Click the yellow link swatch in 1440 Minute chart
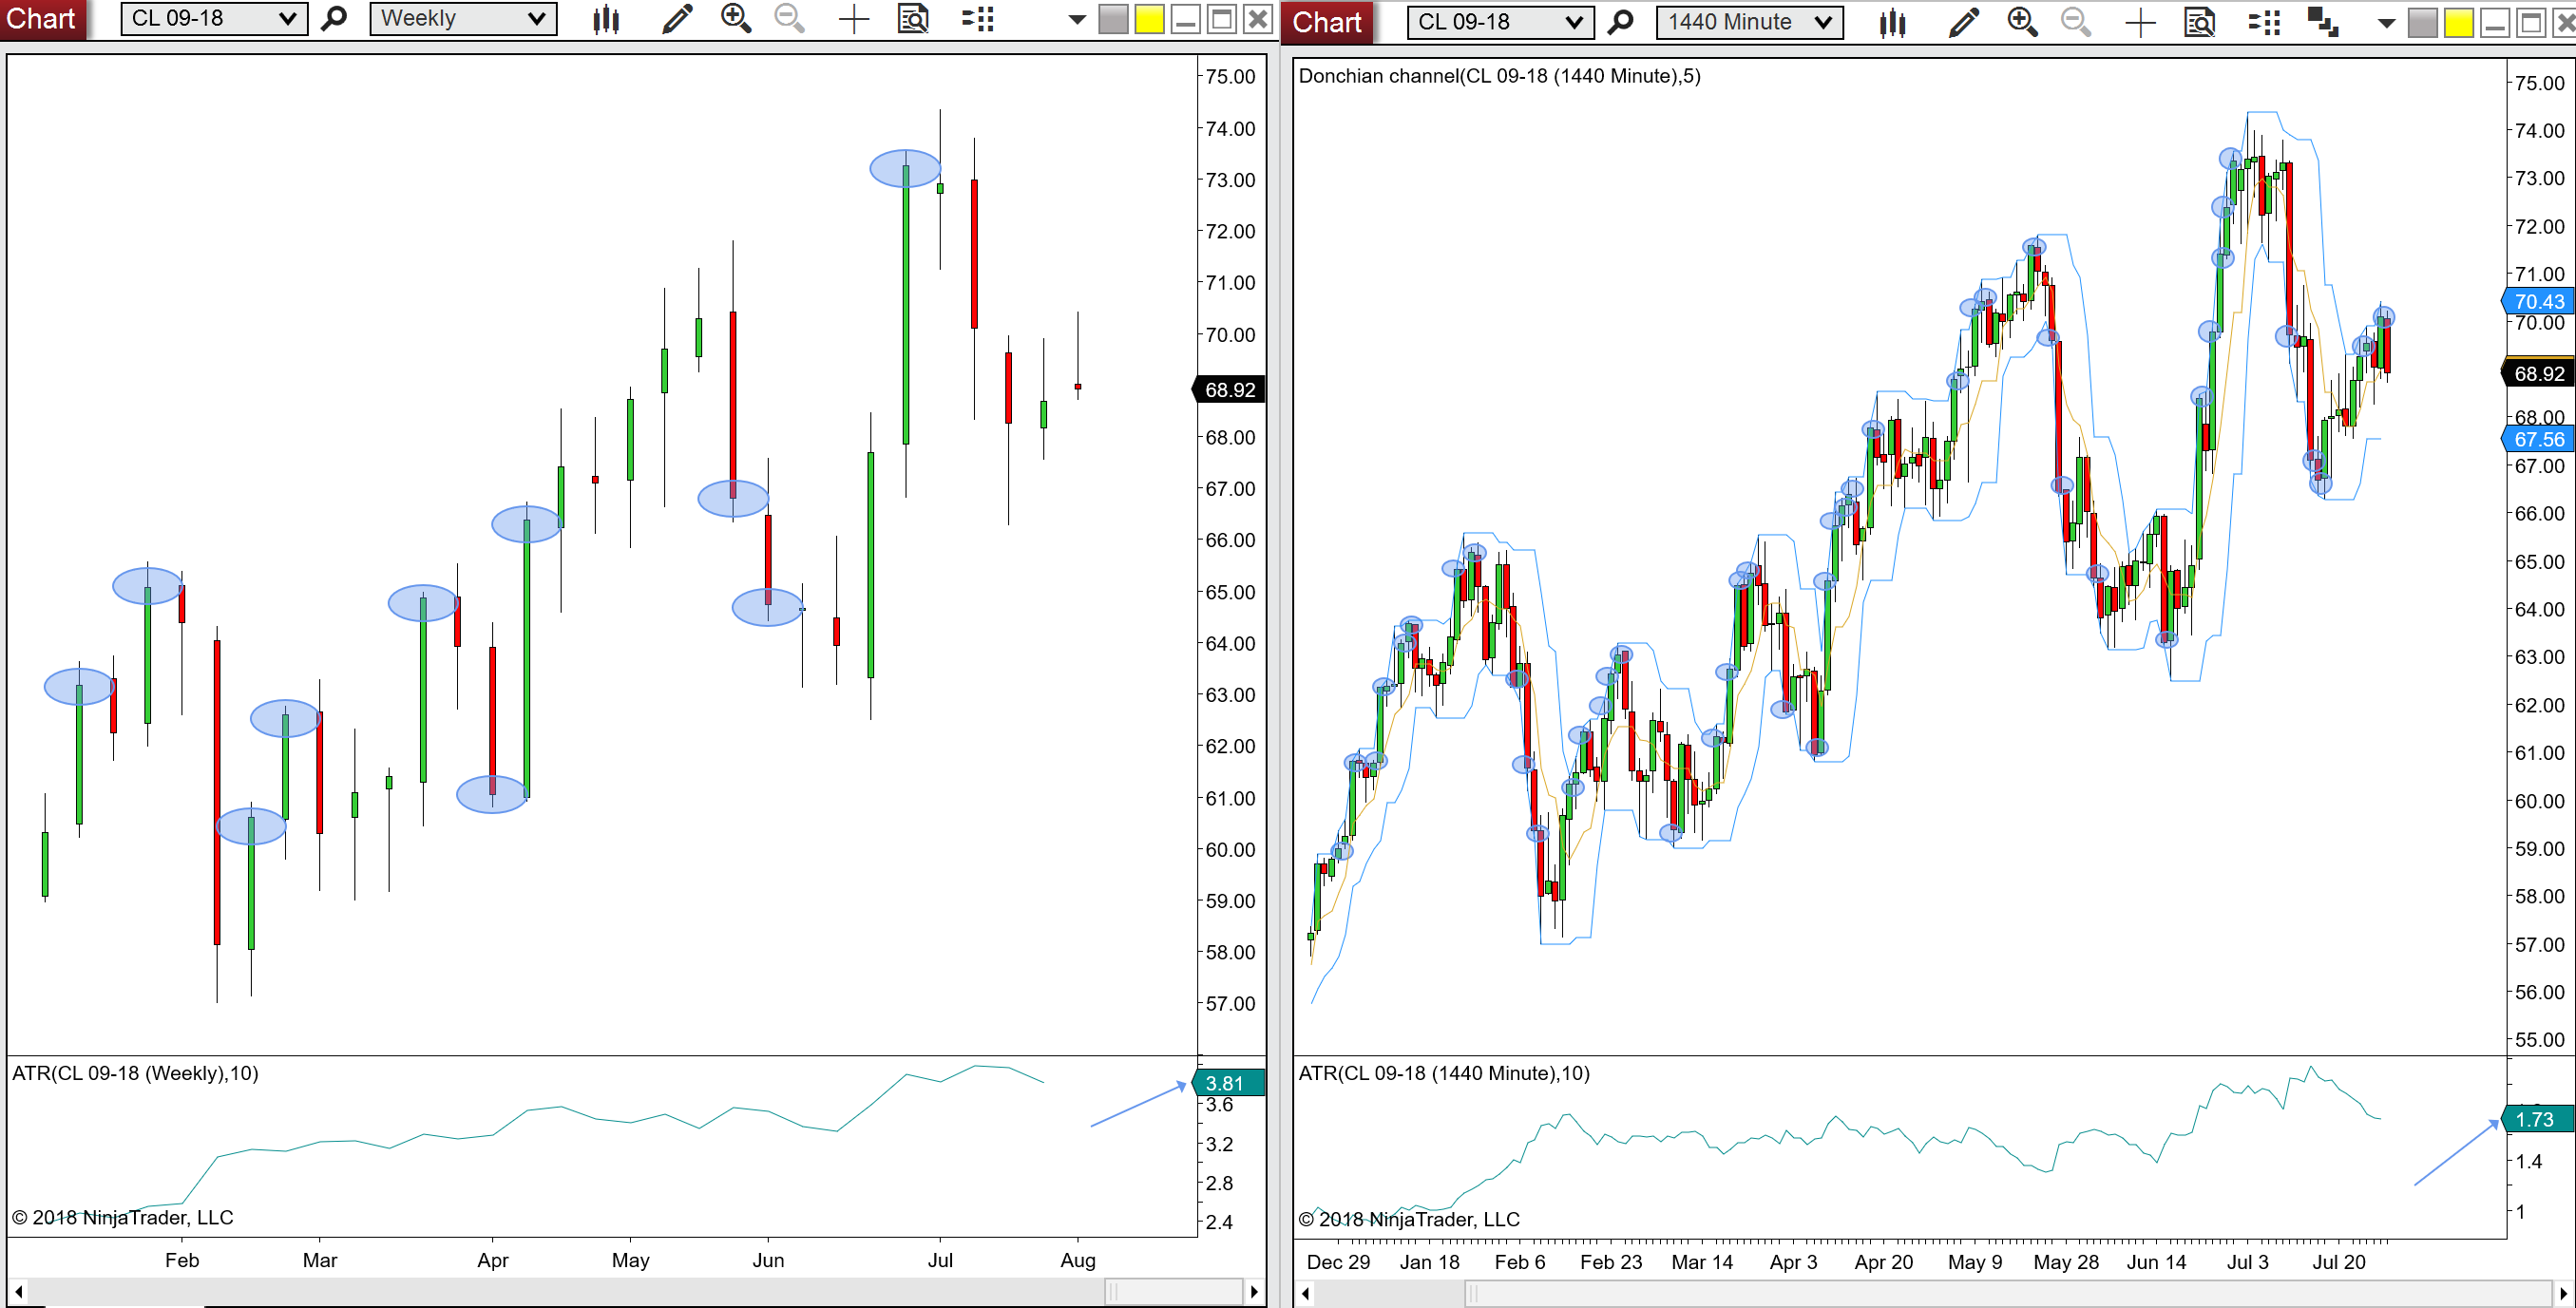This screenshot has width=2576, height=1308. pyautogui.click(x=2459, y=23)
